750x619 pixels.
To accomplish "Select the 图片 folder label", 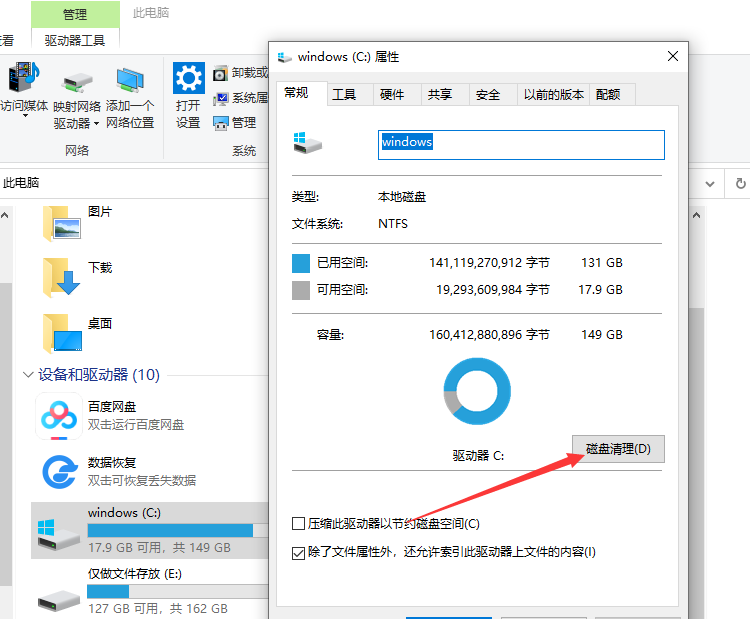I will [x=100, y=212].
